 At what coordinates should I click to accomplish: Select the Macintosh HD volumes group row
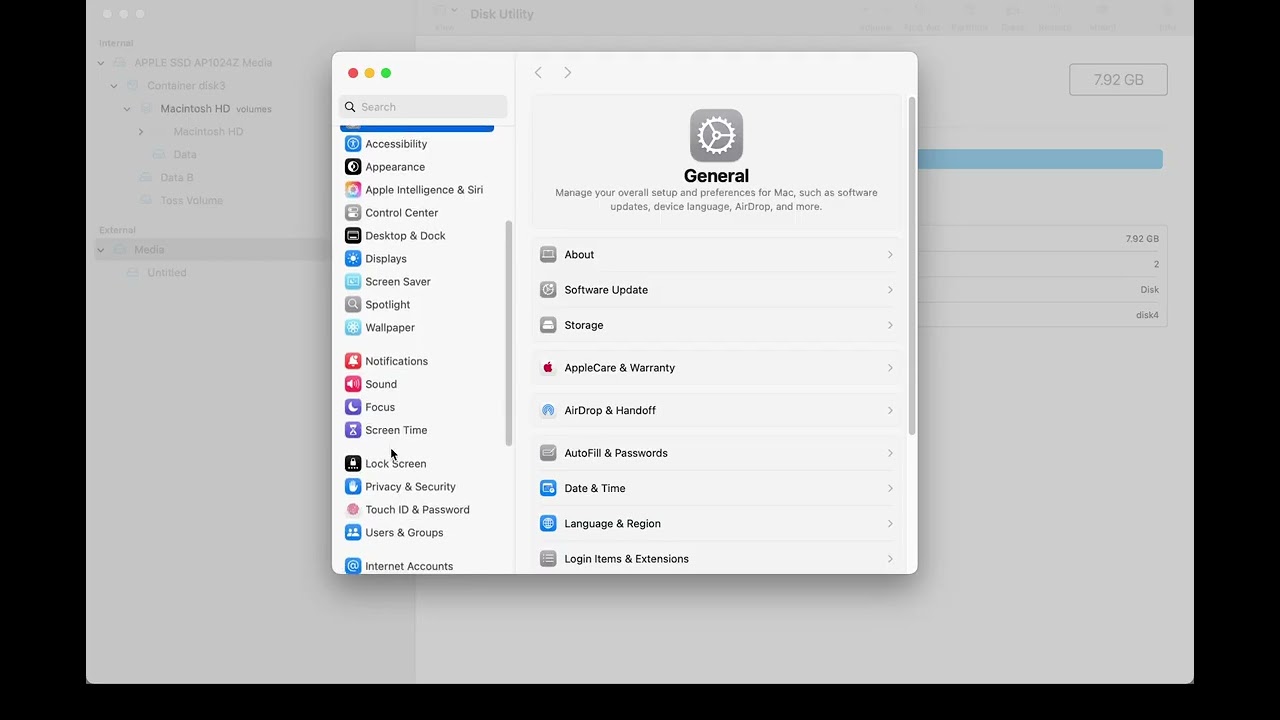[x=216, y=109]
